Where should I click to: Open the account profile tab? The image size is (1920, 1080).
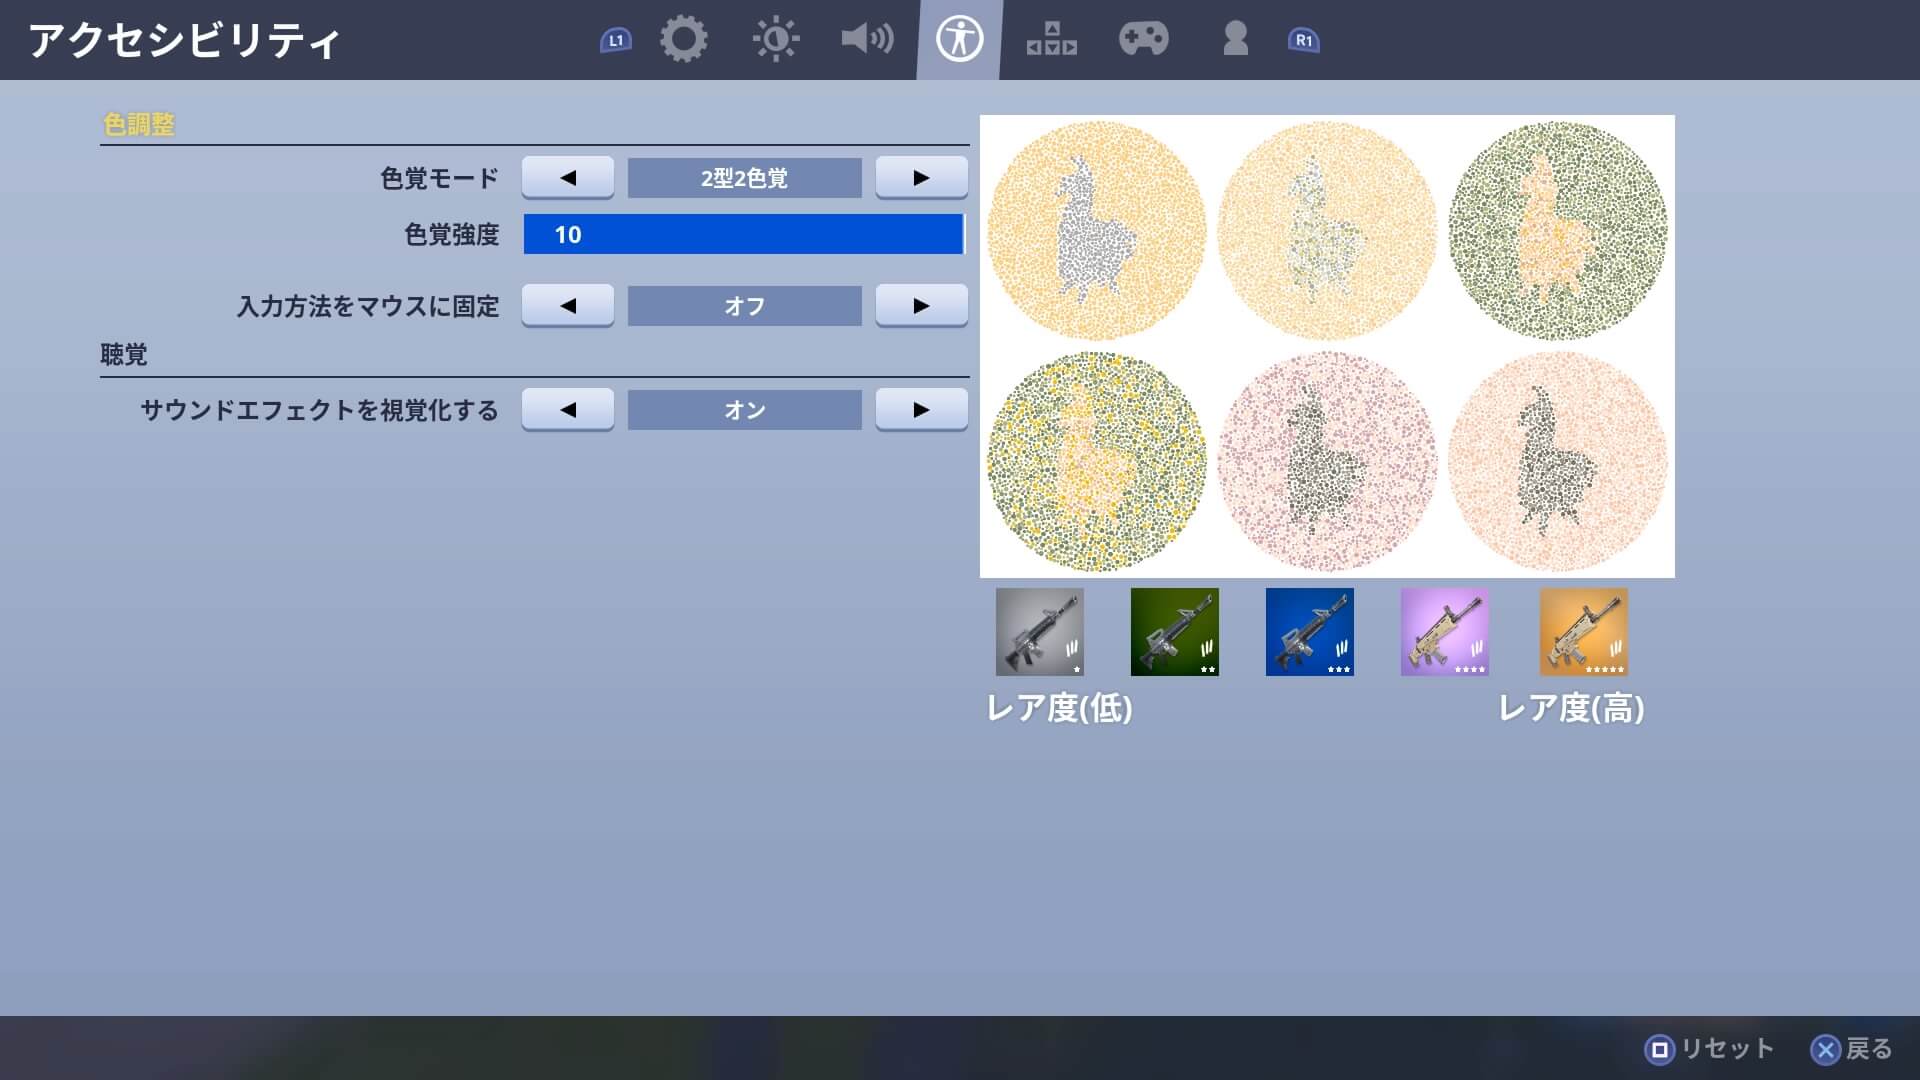[1235, 40]
